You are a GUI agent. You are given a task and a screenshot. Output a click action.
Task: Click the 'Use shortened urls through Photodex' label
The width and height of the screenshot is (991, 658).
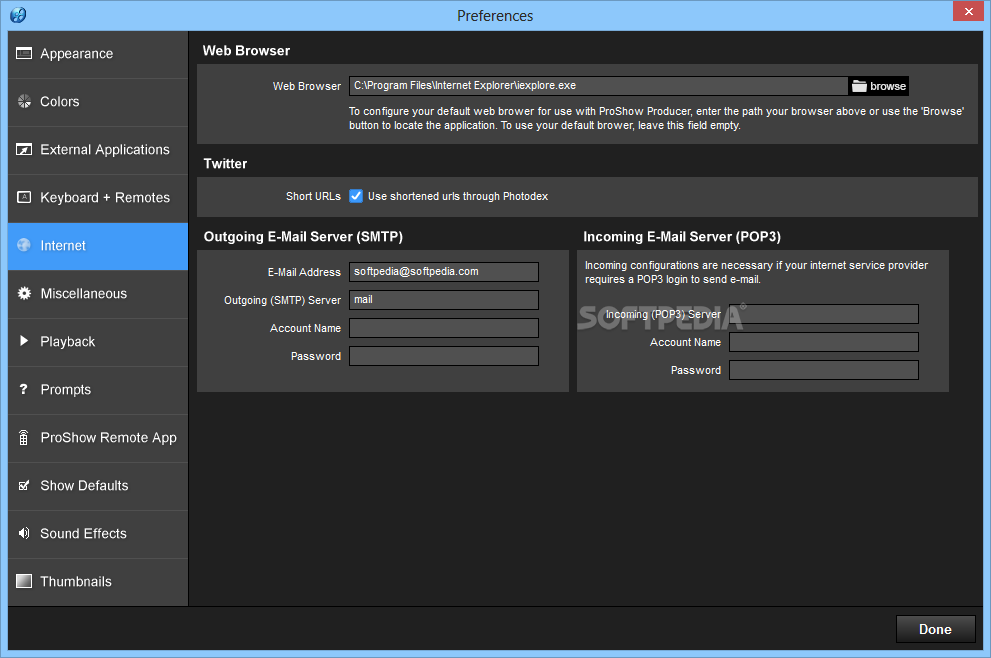pos(458,197)
